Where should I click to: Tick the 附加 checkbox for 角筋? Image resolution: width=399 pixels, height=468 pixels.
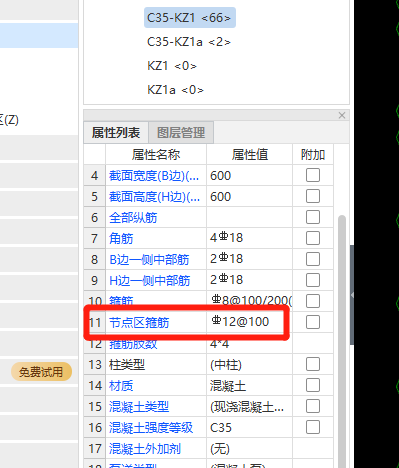(313, 238)
